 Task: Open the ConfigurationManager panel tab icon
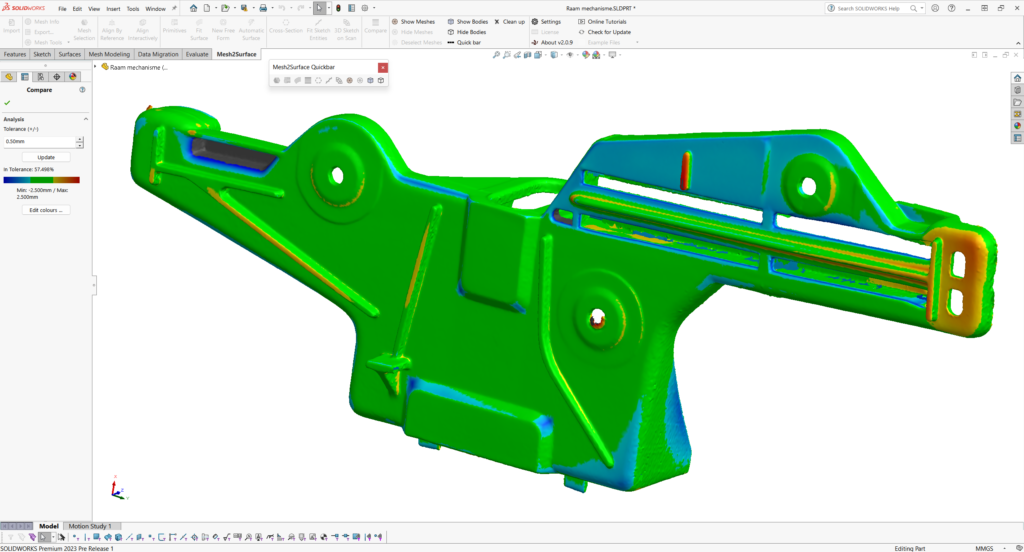click(41, 76)
